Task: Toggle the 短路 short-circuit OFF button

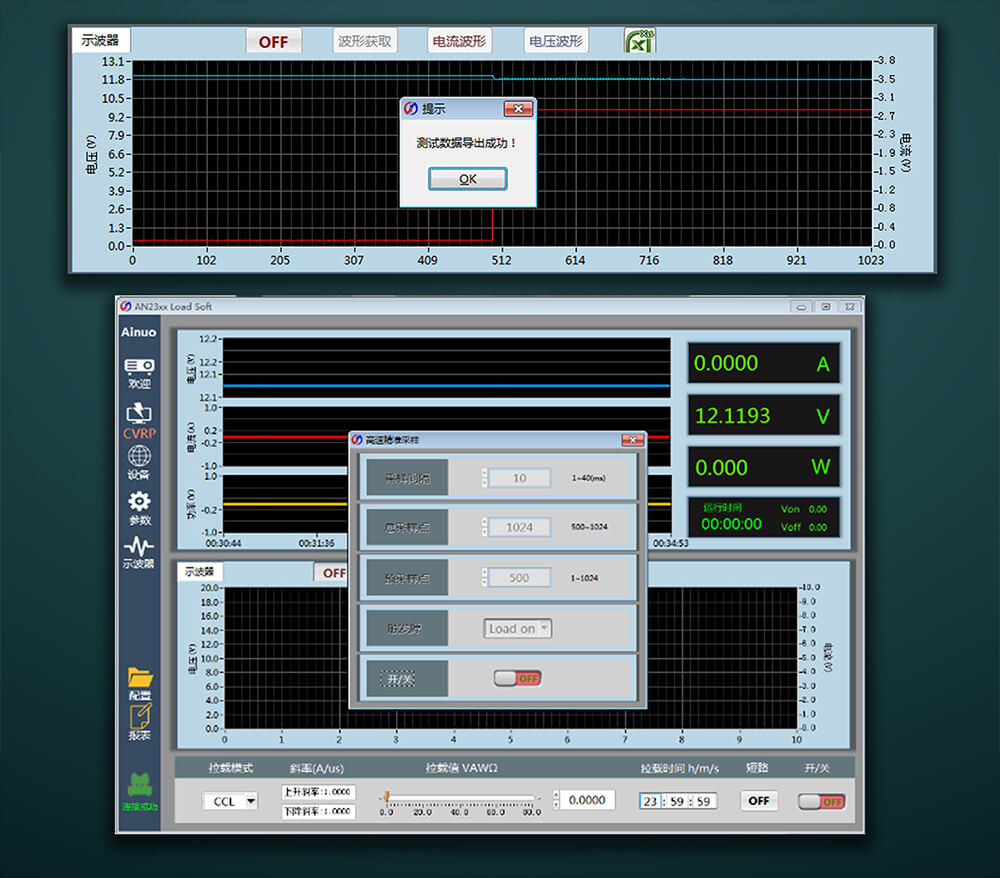Action: (759, 801)
